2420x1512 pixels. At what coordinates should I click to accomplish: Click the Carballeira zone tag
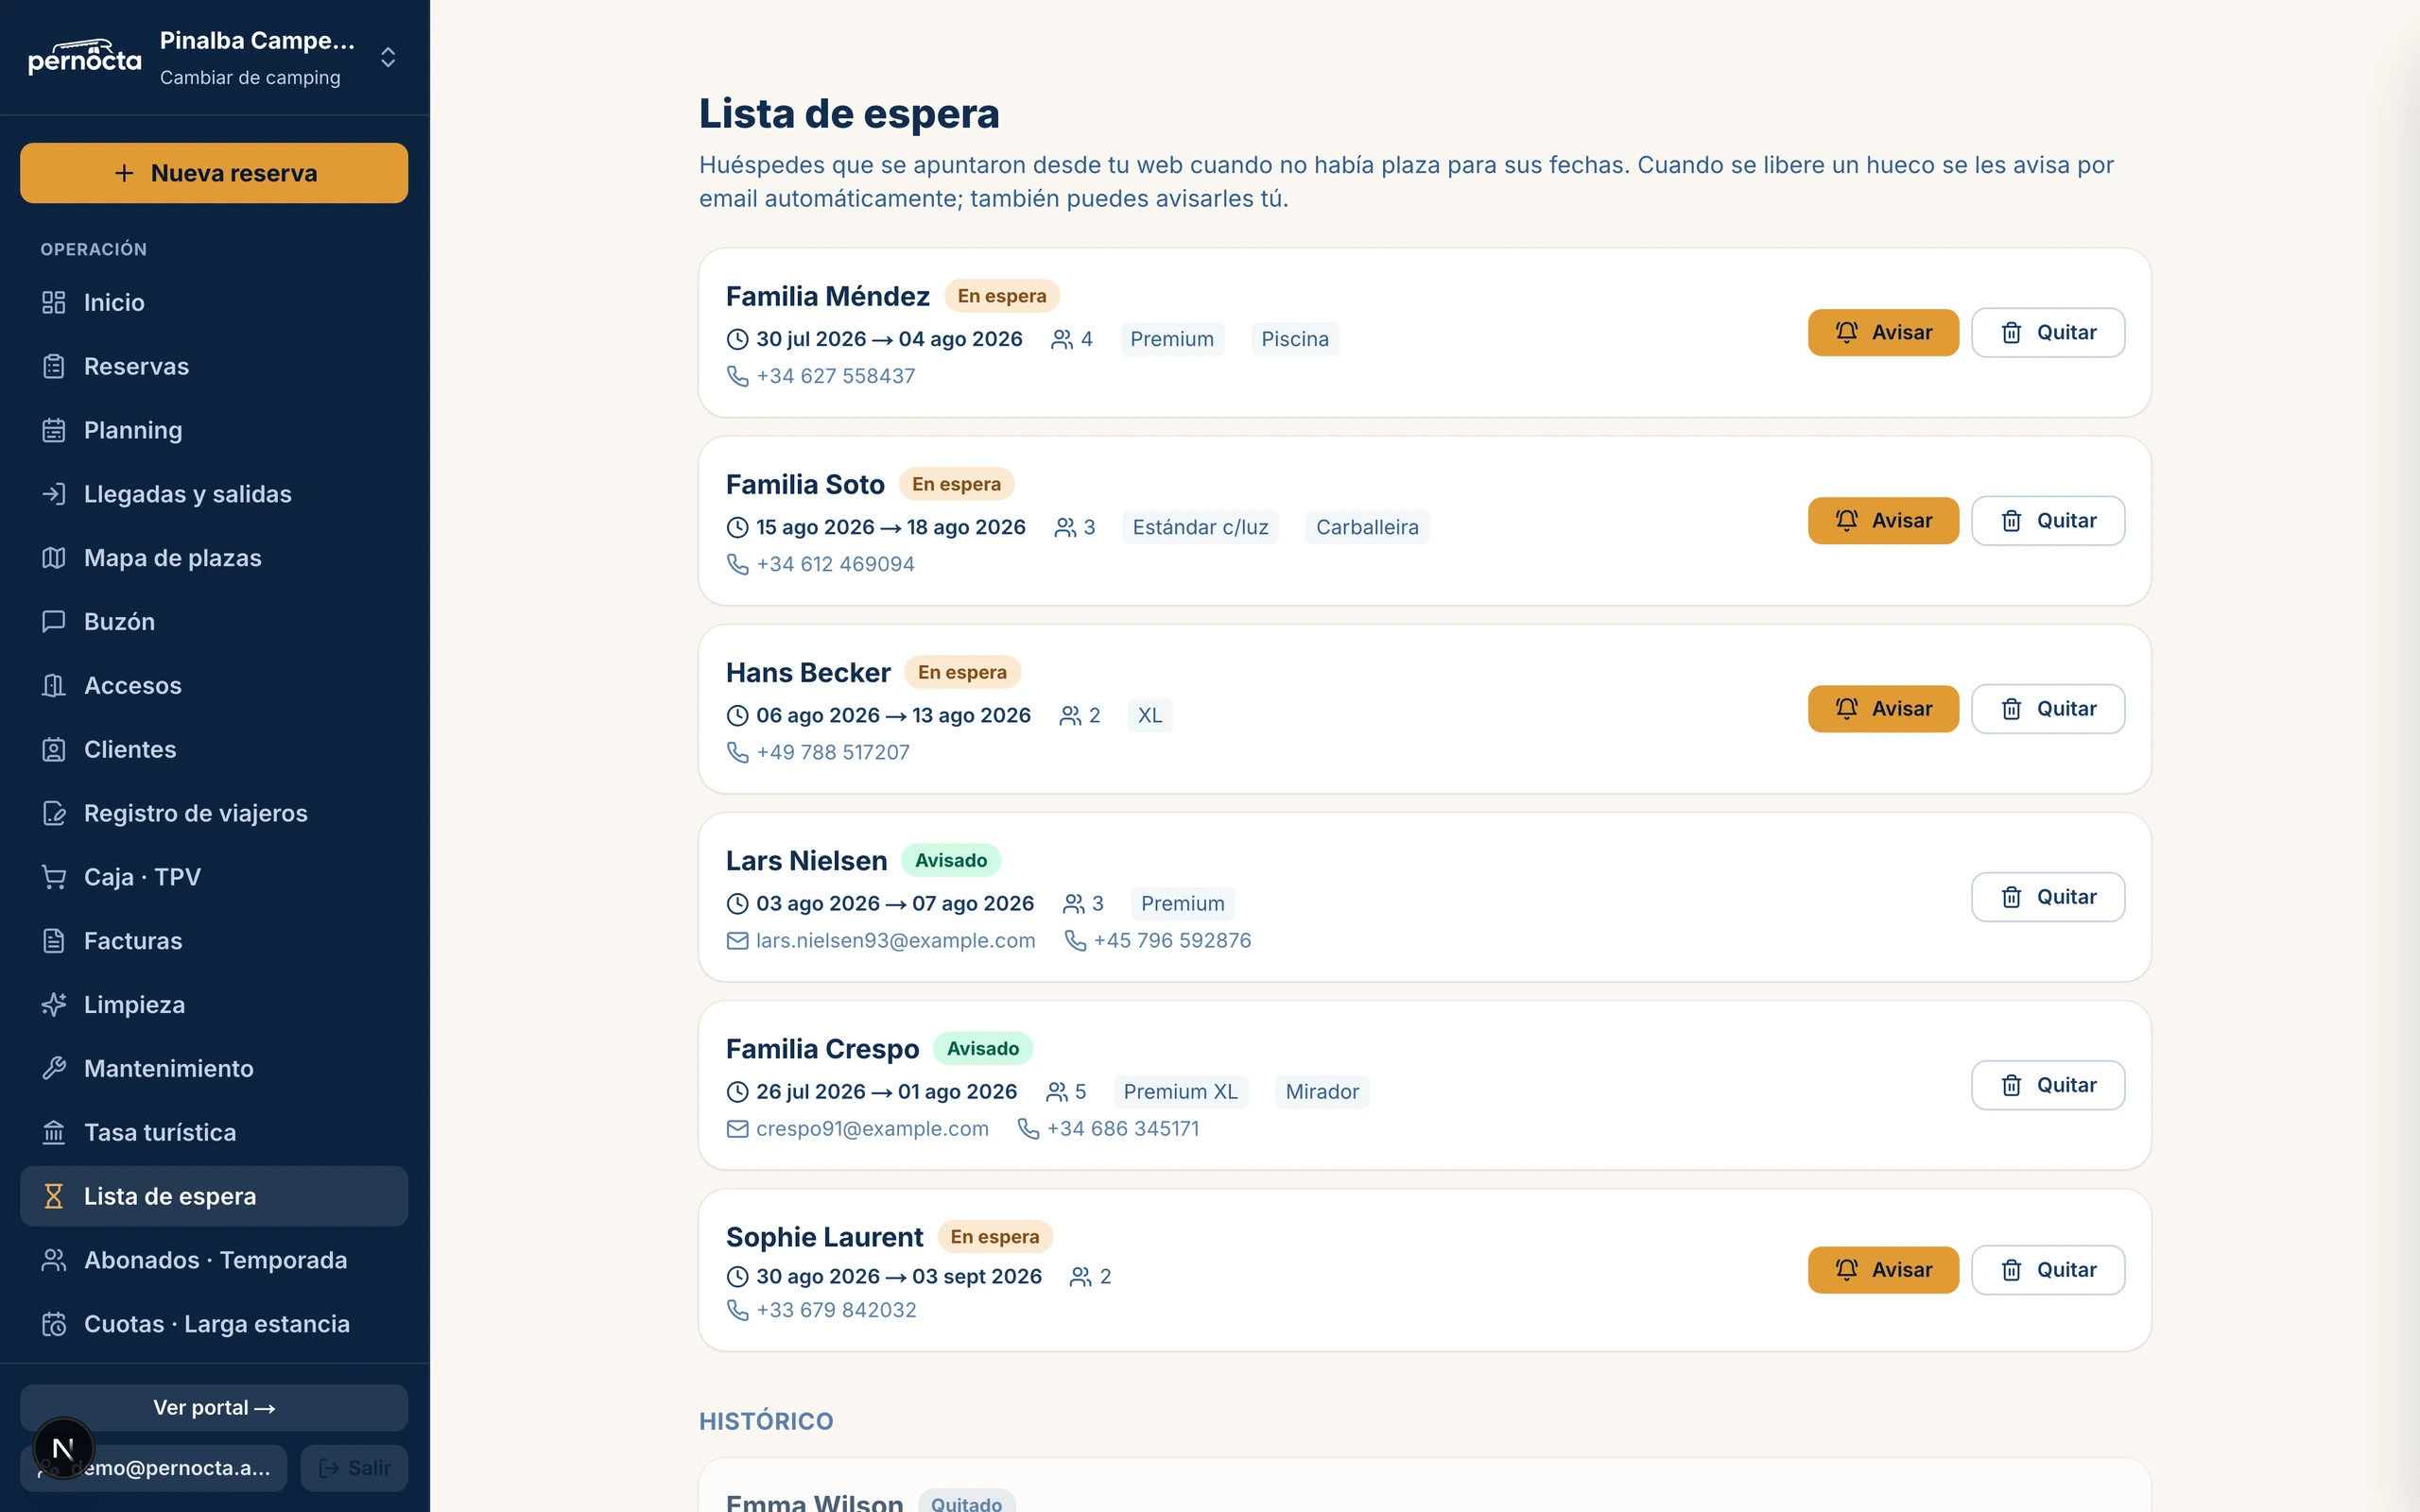click(1367, 527)
